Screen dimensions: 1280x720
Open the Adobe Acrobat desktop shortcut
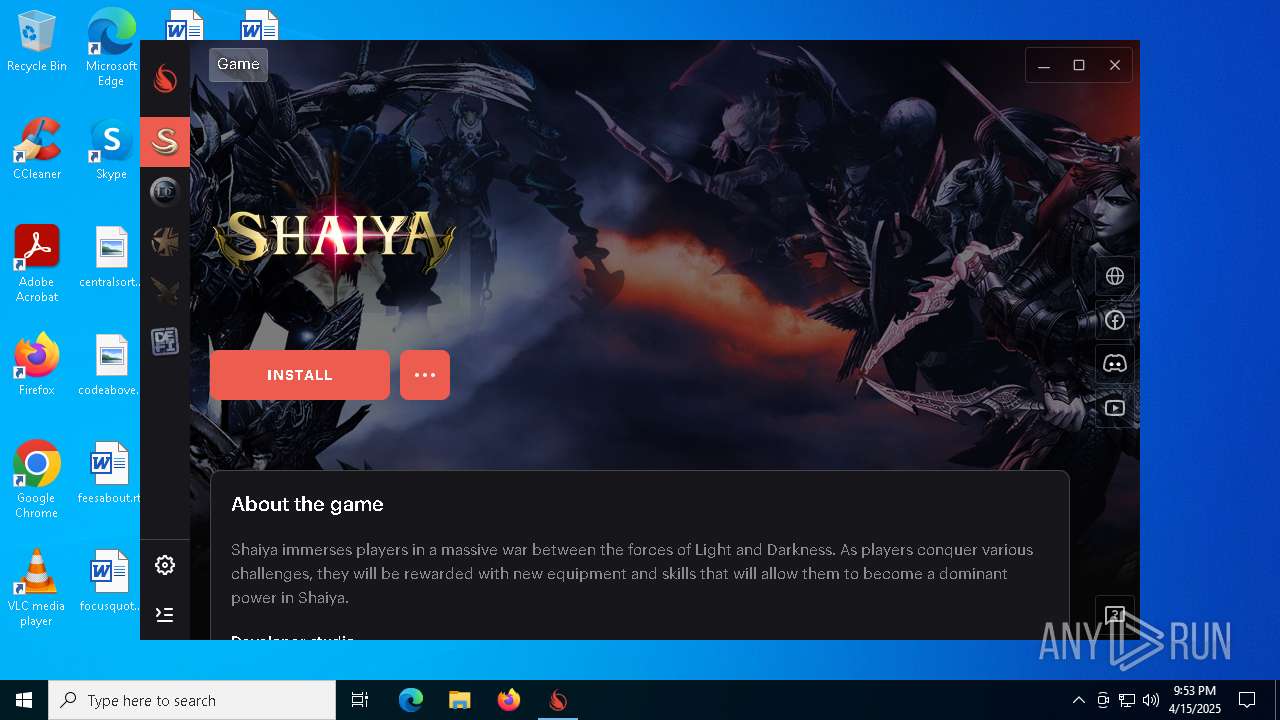click(x=37, y=263)
